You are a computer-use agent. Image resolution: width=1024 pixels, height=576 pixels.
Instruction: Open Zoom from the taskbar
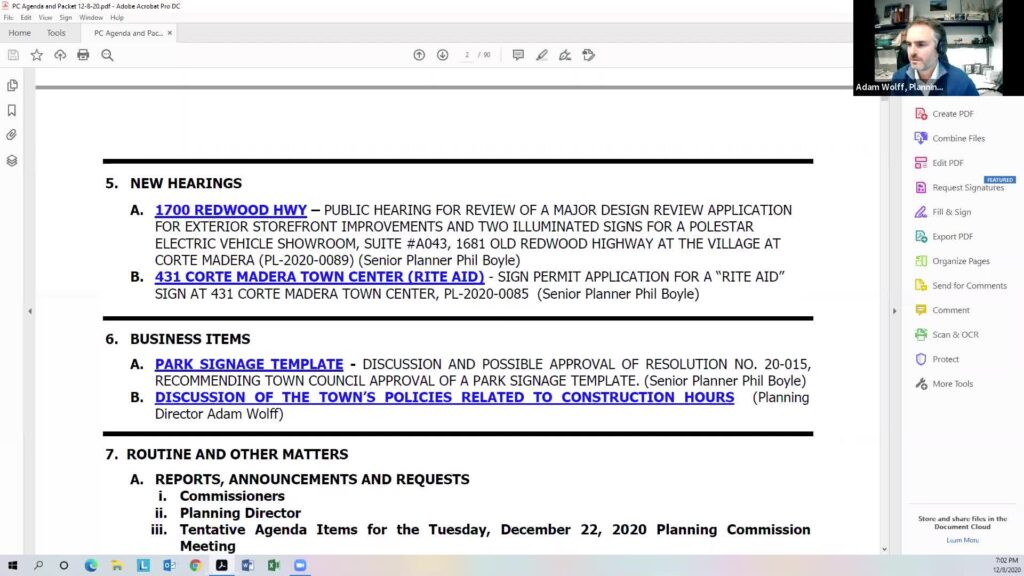point(300,566)
